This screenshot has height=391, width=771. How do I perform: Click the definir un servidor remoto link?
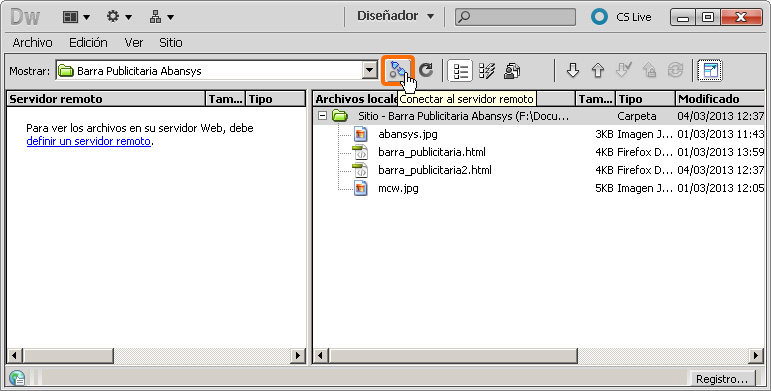(89, 141)
